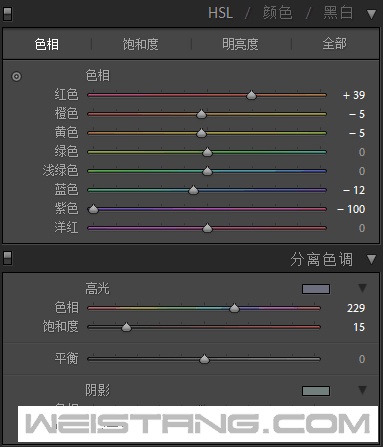This screenshot has width=383, height=447.
Task: Switch to the 颜色 mode header
Action: tap(277, 13)
